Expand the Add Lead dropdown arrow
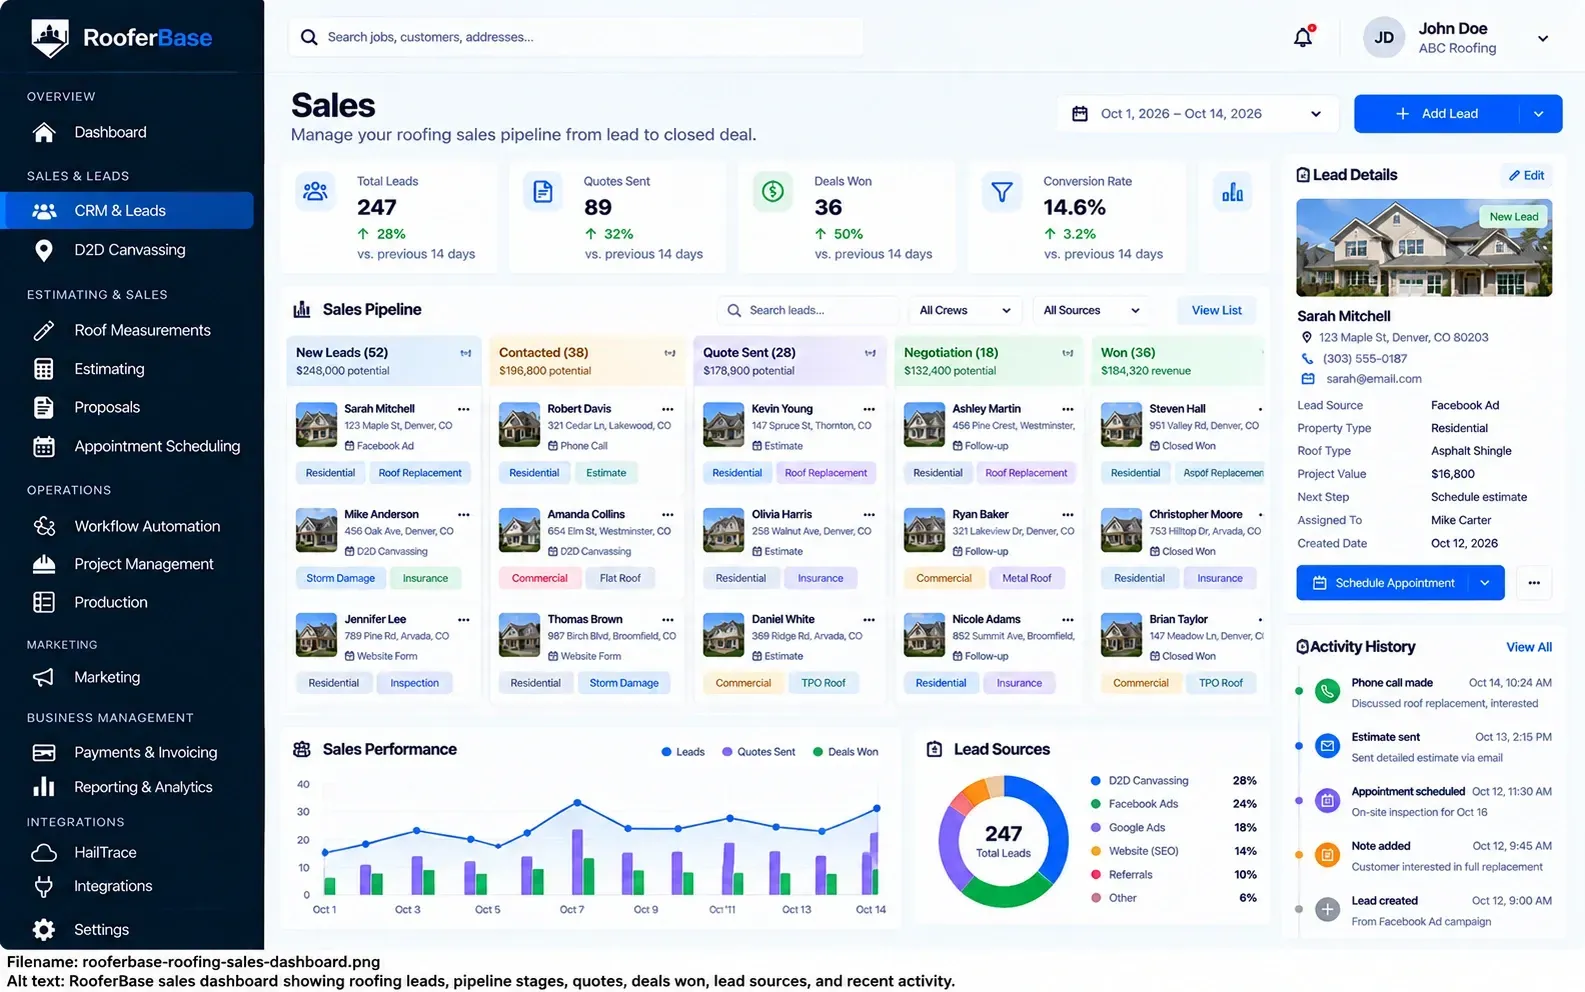The width and height of the screenshot is (1585, 992). (x=1539, y=114)
